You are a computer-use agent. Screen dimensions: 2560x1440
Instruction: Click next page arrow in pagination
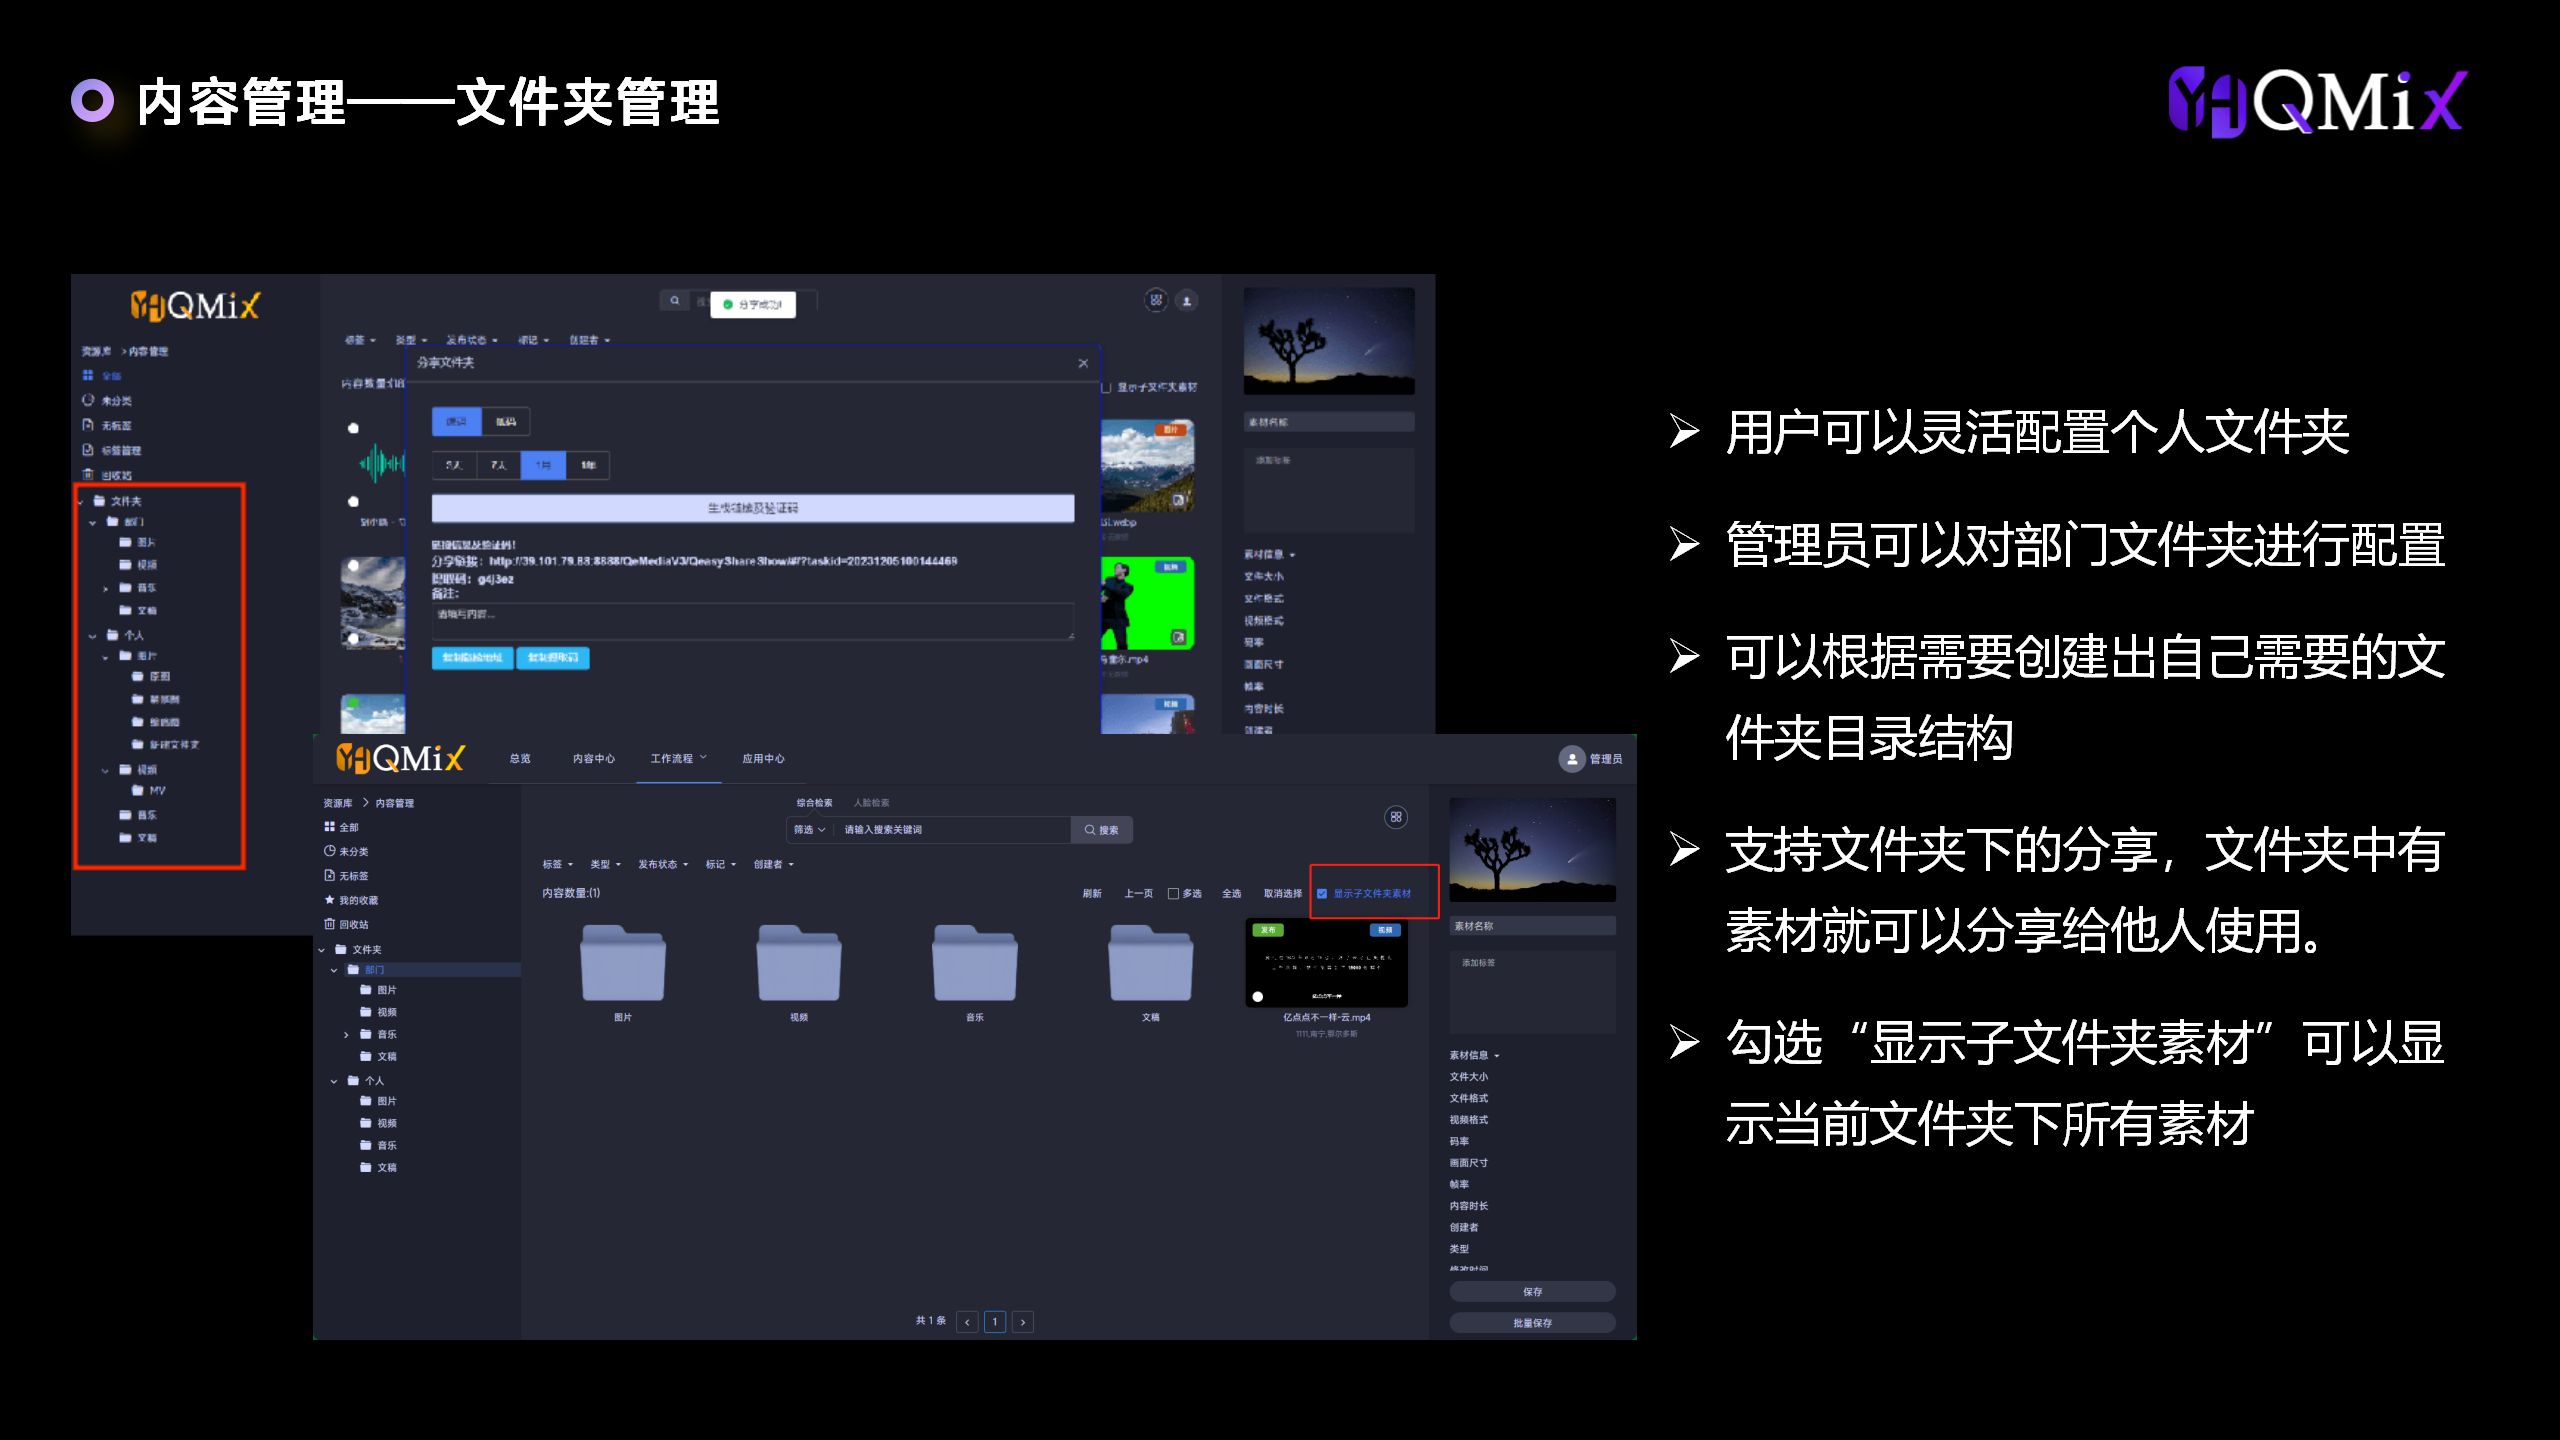coord(1022,1322)
